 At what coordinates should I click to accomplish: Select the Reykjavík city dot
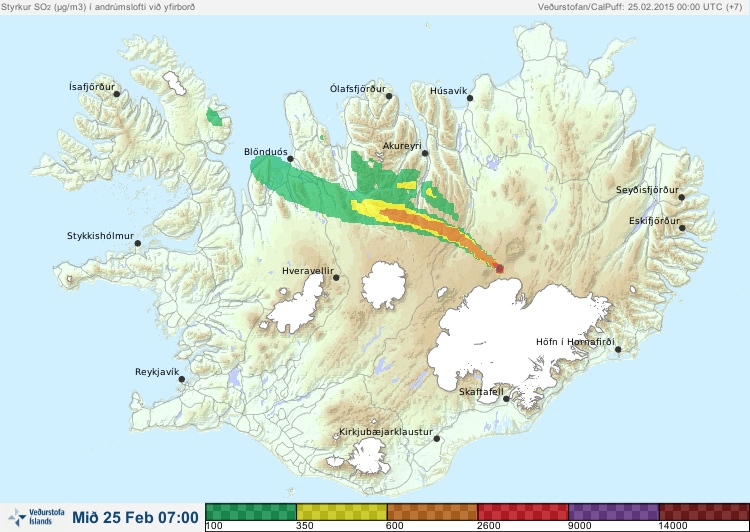pos(182,379)
